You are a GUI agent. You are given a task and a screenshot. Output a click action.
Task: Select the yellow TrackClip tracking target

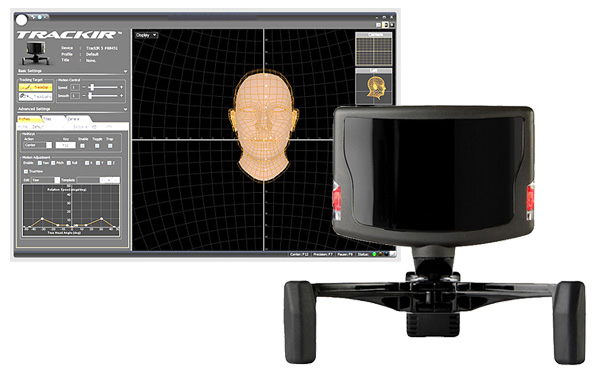tap(36, 87)
